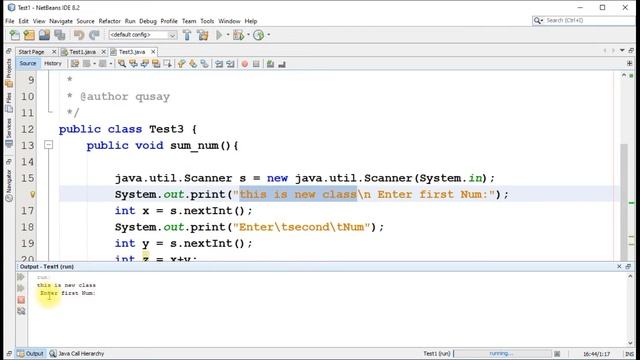The width and height of the screenshot is (640, 360).
Task: Open the Projects side panel
Action: (x=9, y=73)
